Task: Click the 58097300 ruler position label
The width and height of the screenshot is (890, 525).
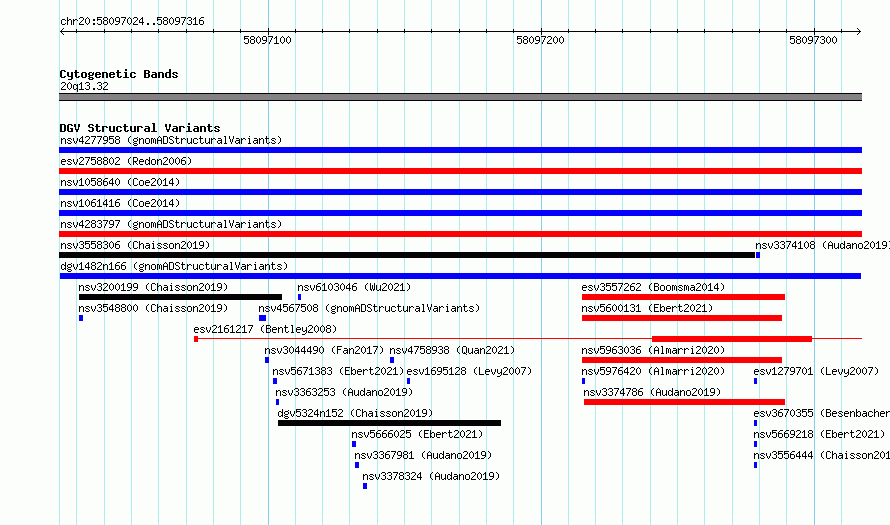Action: (813, 40)
